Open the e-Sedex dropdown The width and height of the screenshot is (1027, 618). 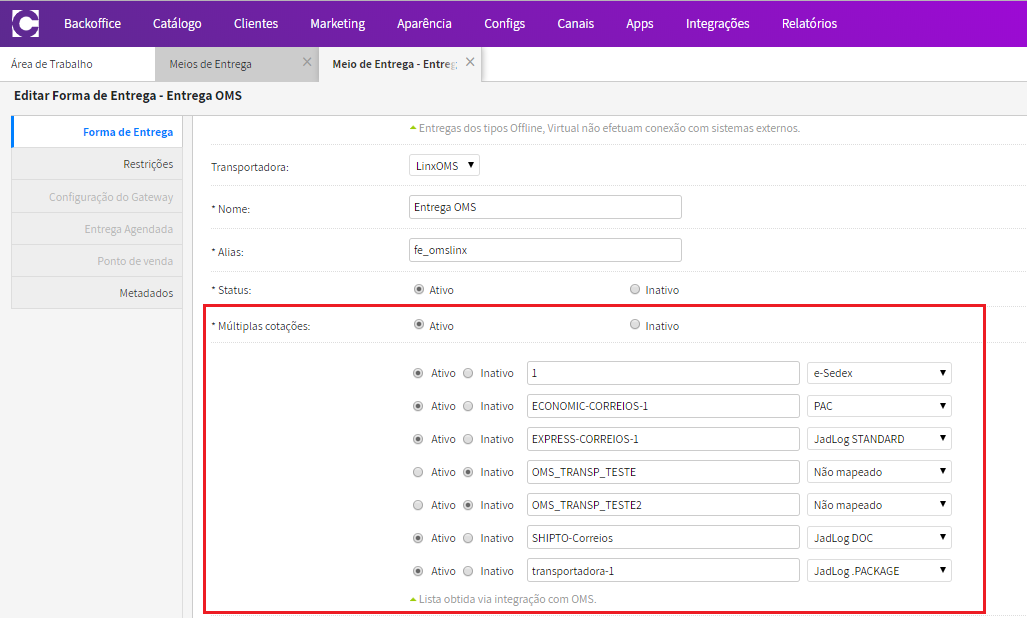[879, 373]
